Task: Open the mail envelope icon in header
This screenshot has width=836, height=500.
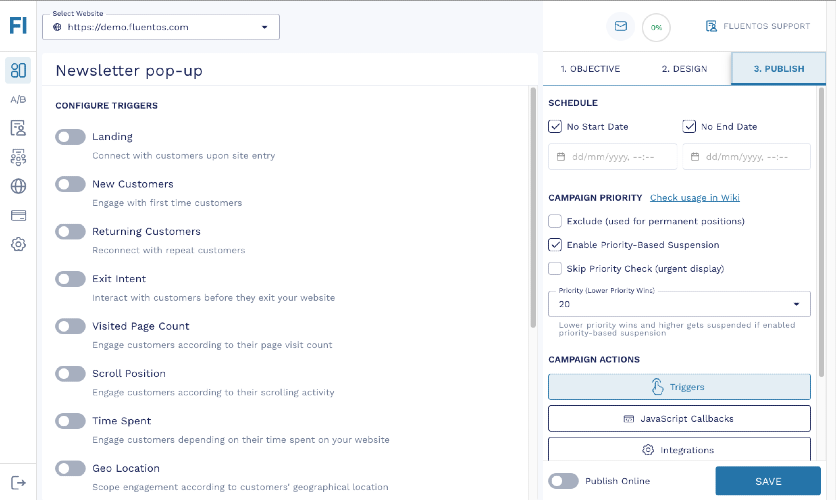Action: pyautogui.click(x=621, y=26)
